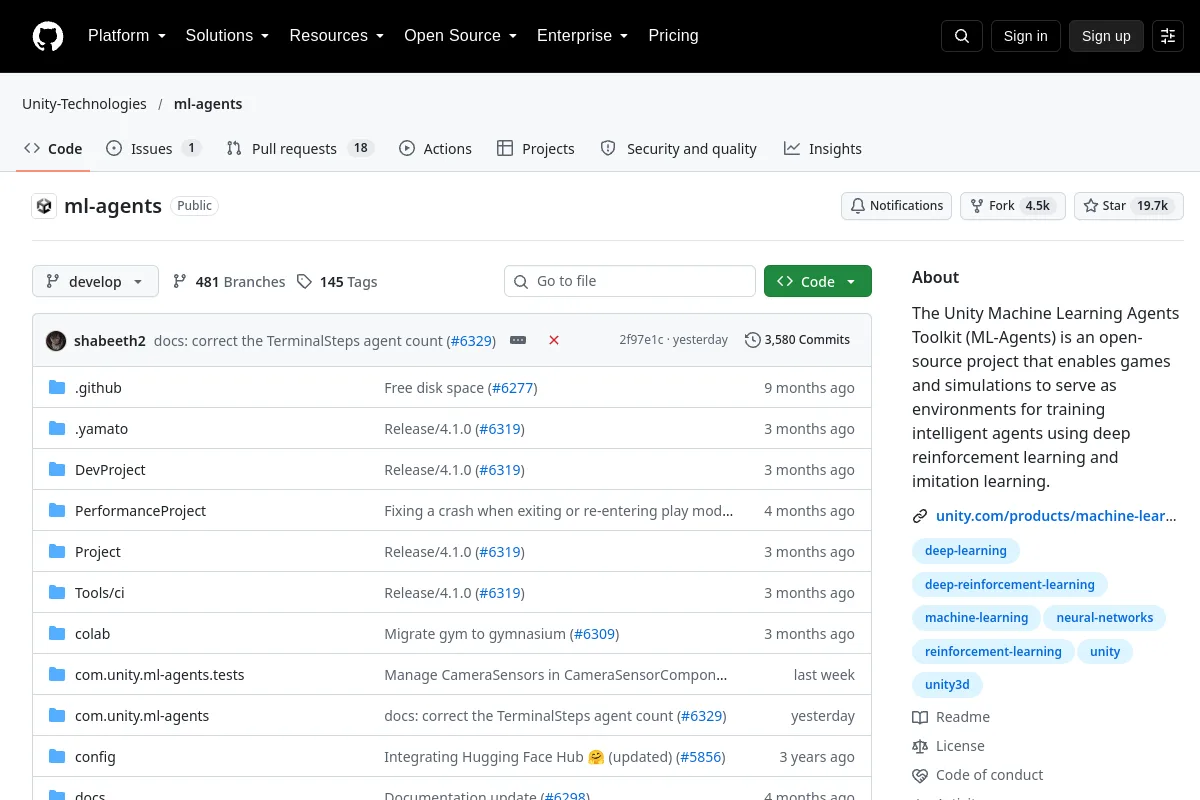Click the search magnifier button
Image resolution: width=1200 pixels, height=800 pixels.
962,36
